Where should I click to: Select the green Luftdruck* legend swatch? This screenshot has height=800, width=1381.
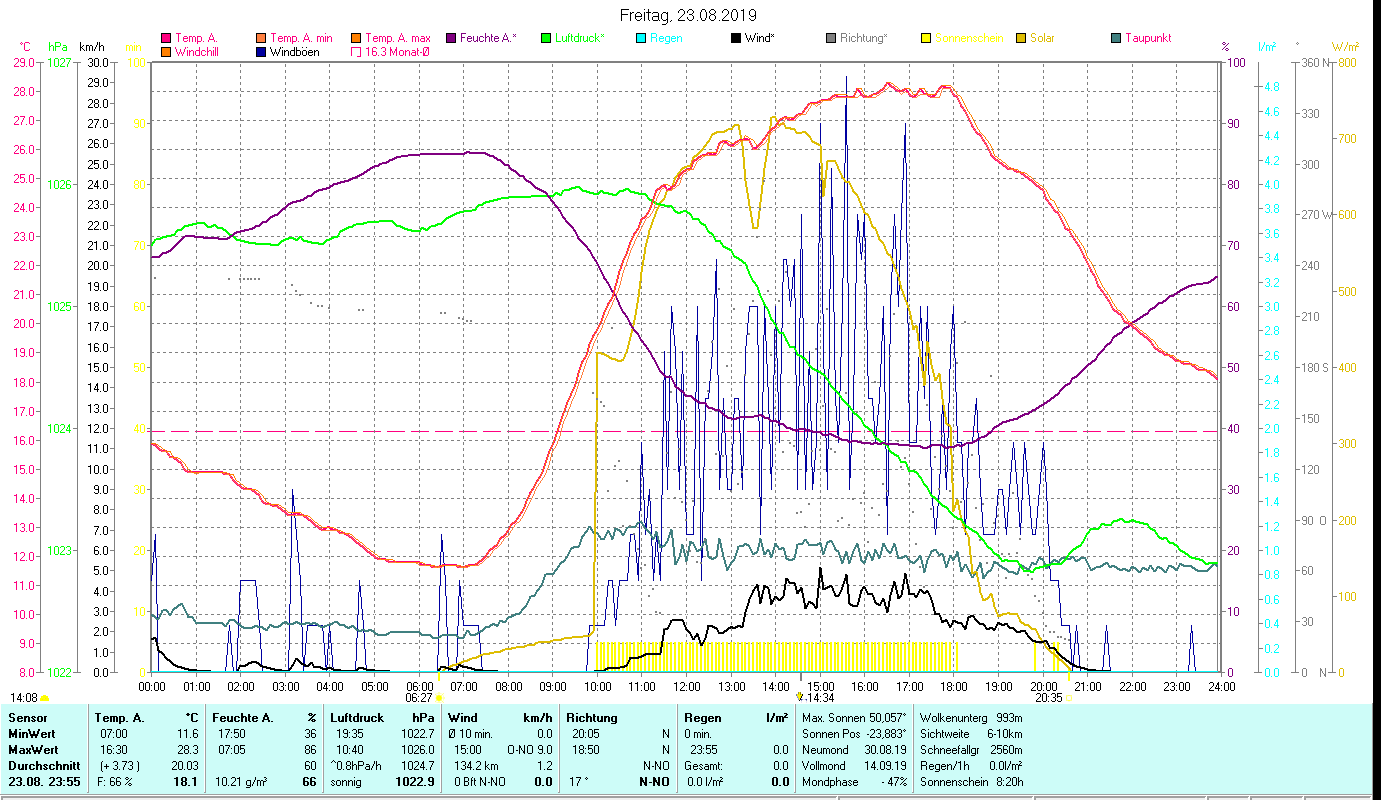545,38
